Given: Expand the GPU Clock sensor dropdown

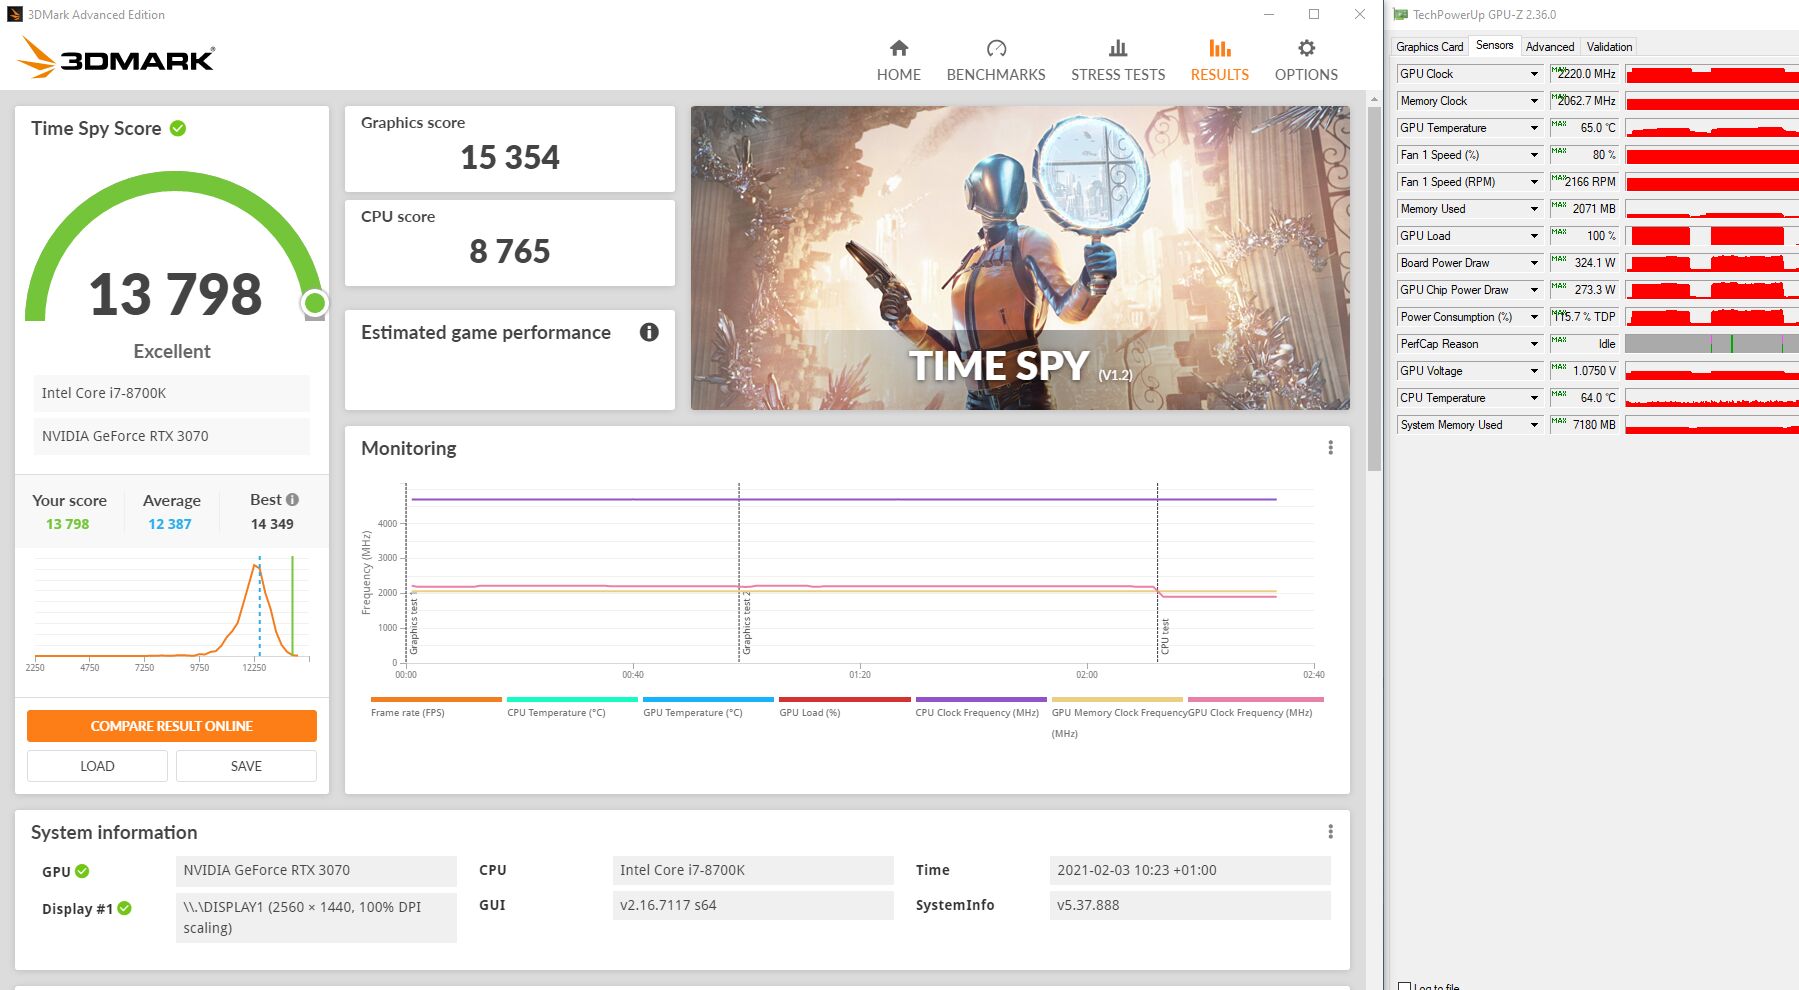Looking at the screenshot, I should [x=1534, y=74].
